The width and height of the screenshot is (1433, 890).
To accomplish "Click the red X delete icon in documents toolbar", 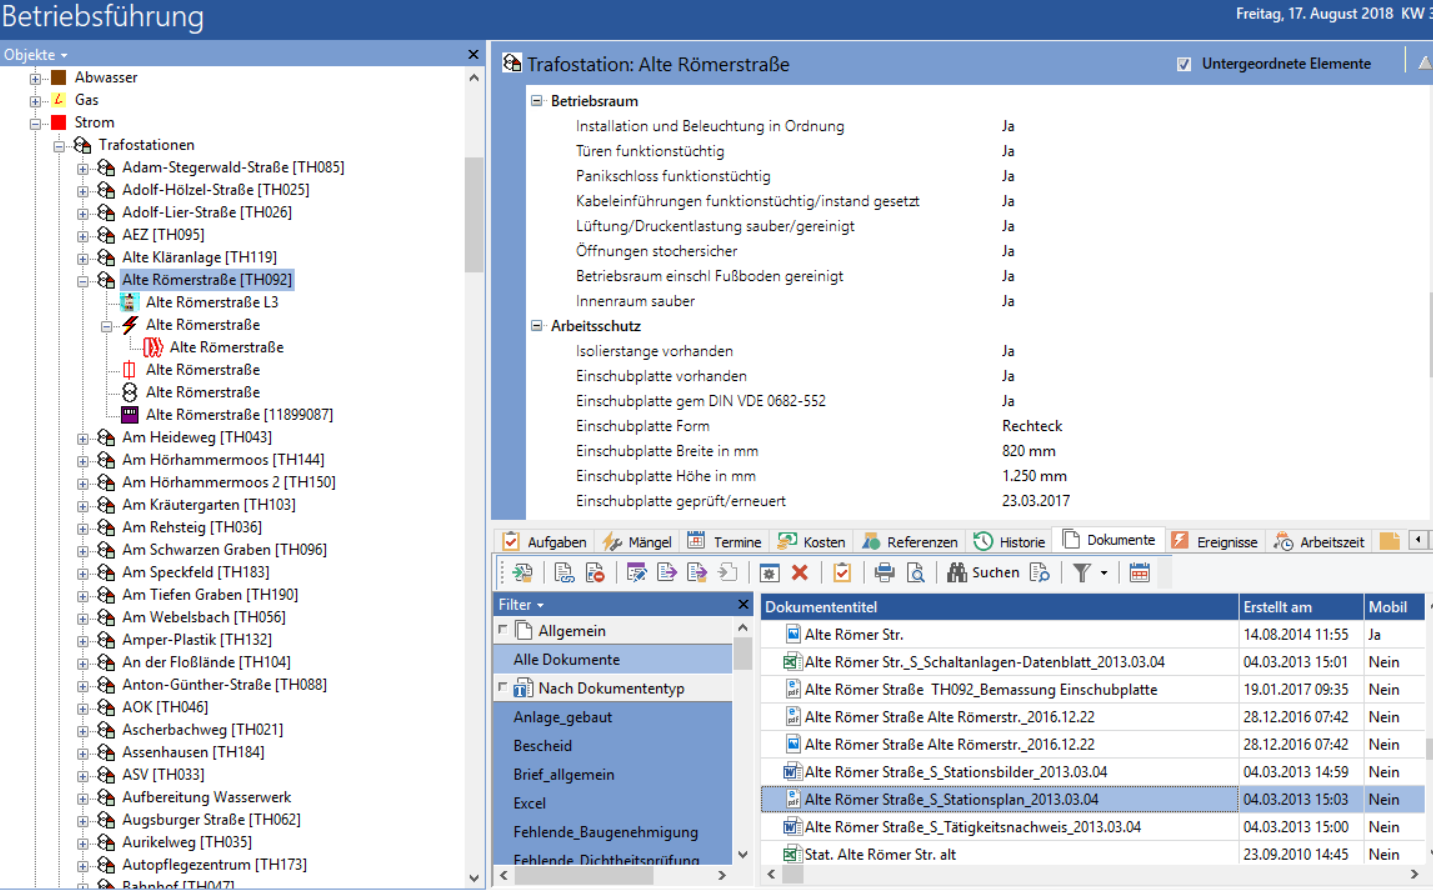I will tap(799, 573).
